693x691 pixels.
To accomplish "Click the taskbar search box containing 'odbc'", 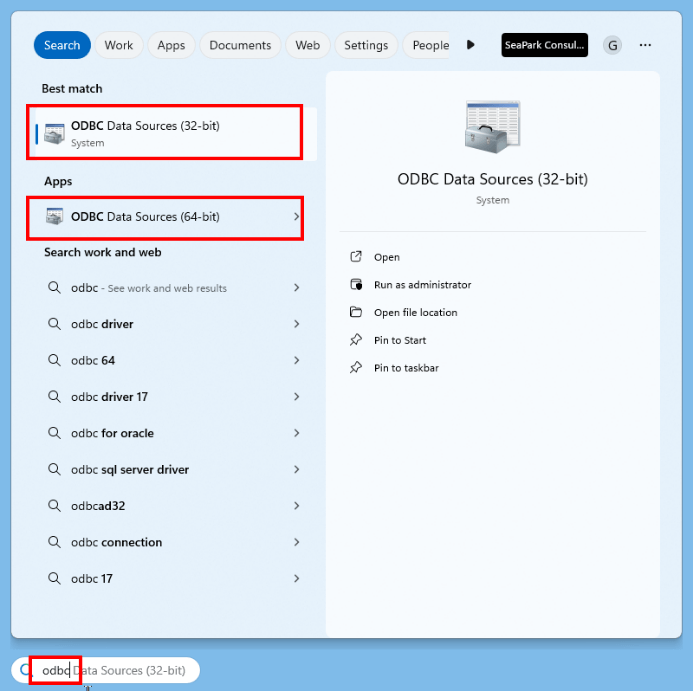I will (x=106, y=670).
